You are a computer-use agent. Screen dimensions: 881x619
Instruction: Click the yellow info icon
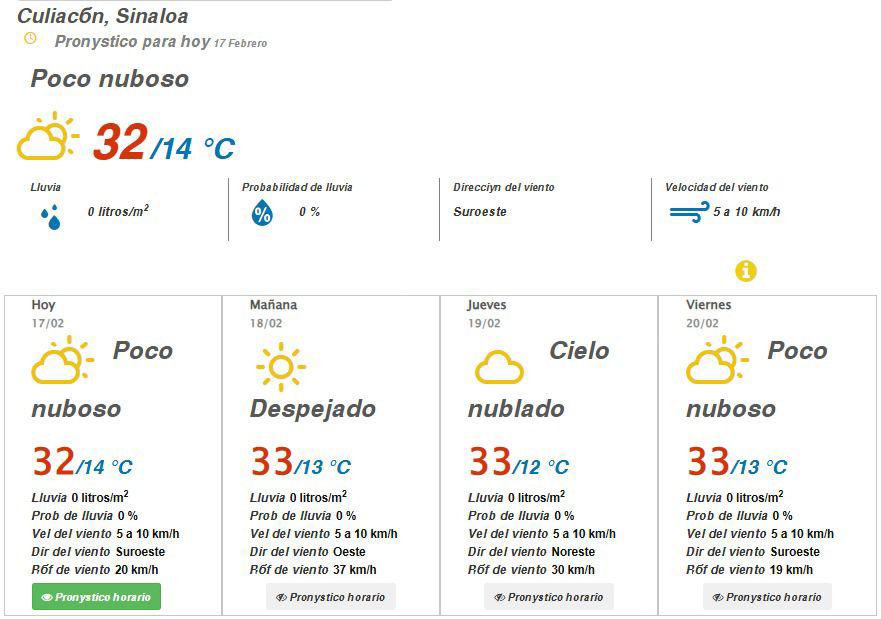point(743,270)
